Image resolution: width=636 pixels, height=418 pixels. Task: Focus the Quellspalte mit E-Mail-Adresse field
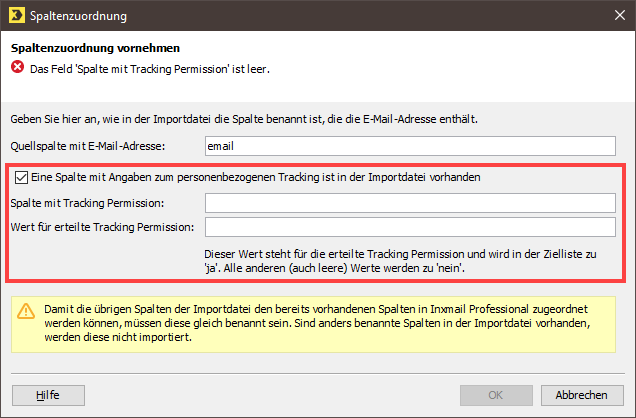click(x=410, y=146)
